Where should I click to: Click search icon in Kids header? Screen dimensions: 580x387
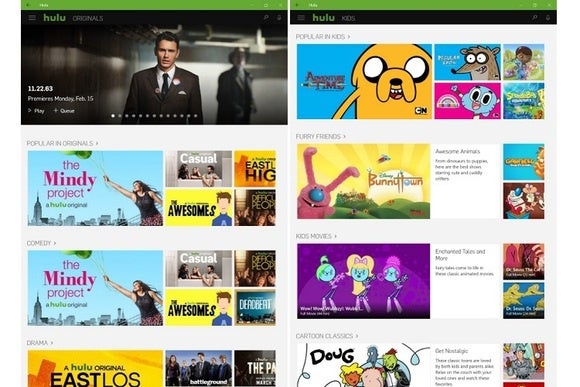click(535, 17)
